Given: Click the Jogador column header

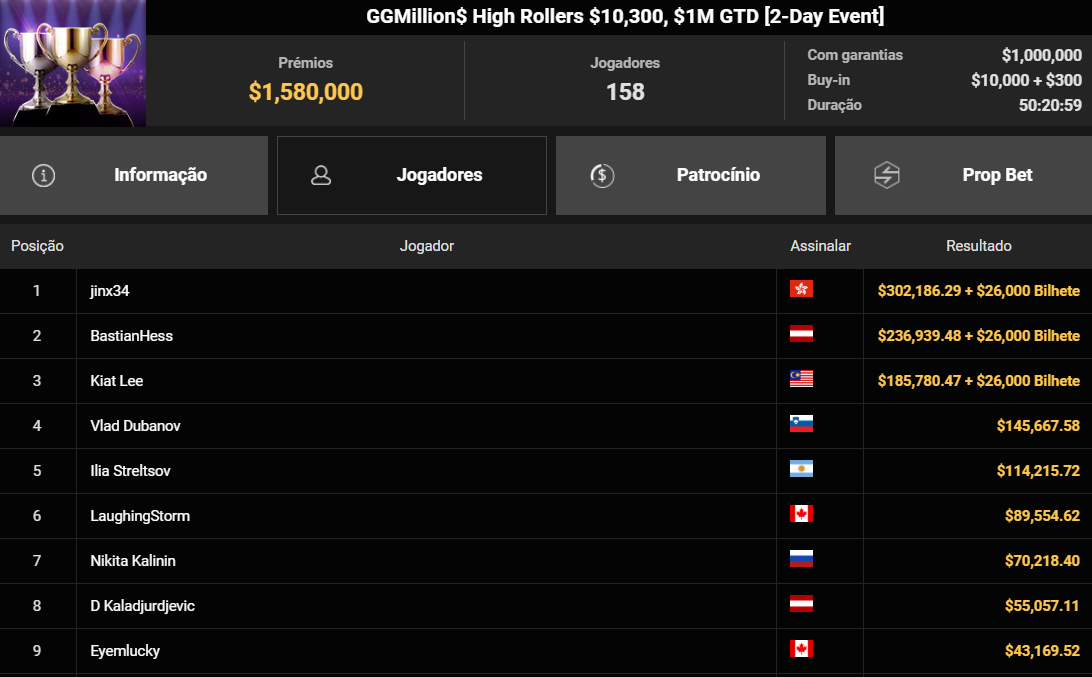Looking at the screenshot, I should click(426, 246).
